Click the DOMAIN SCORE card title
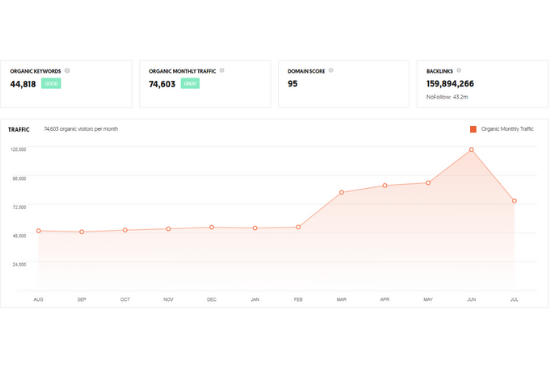 coord(306,71)
